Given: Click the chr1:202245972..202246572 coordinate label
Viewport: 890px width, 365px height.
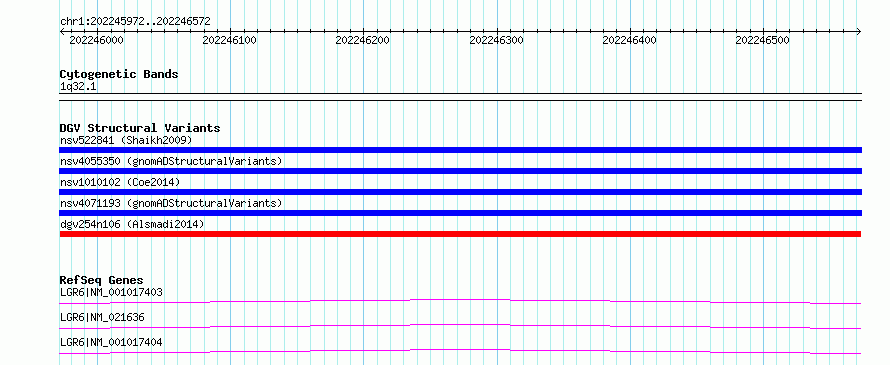Looking at the screenshot, I should click(x=135, y=22).
